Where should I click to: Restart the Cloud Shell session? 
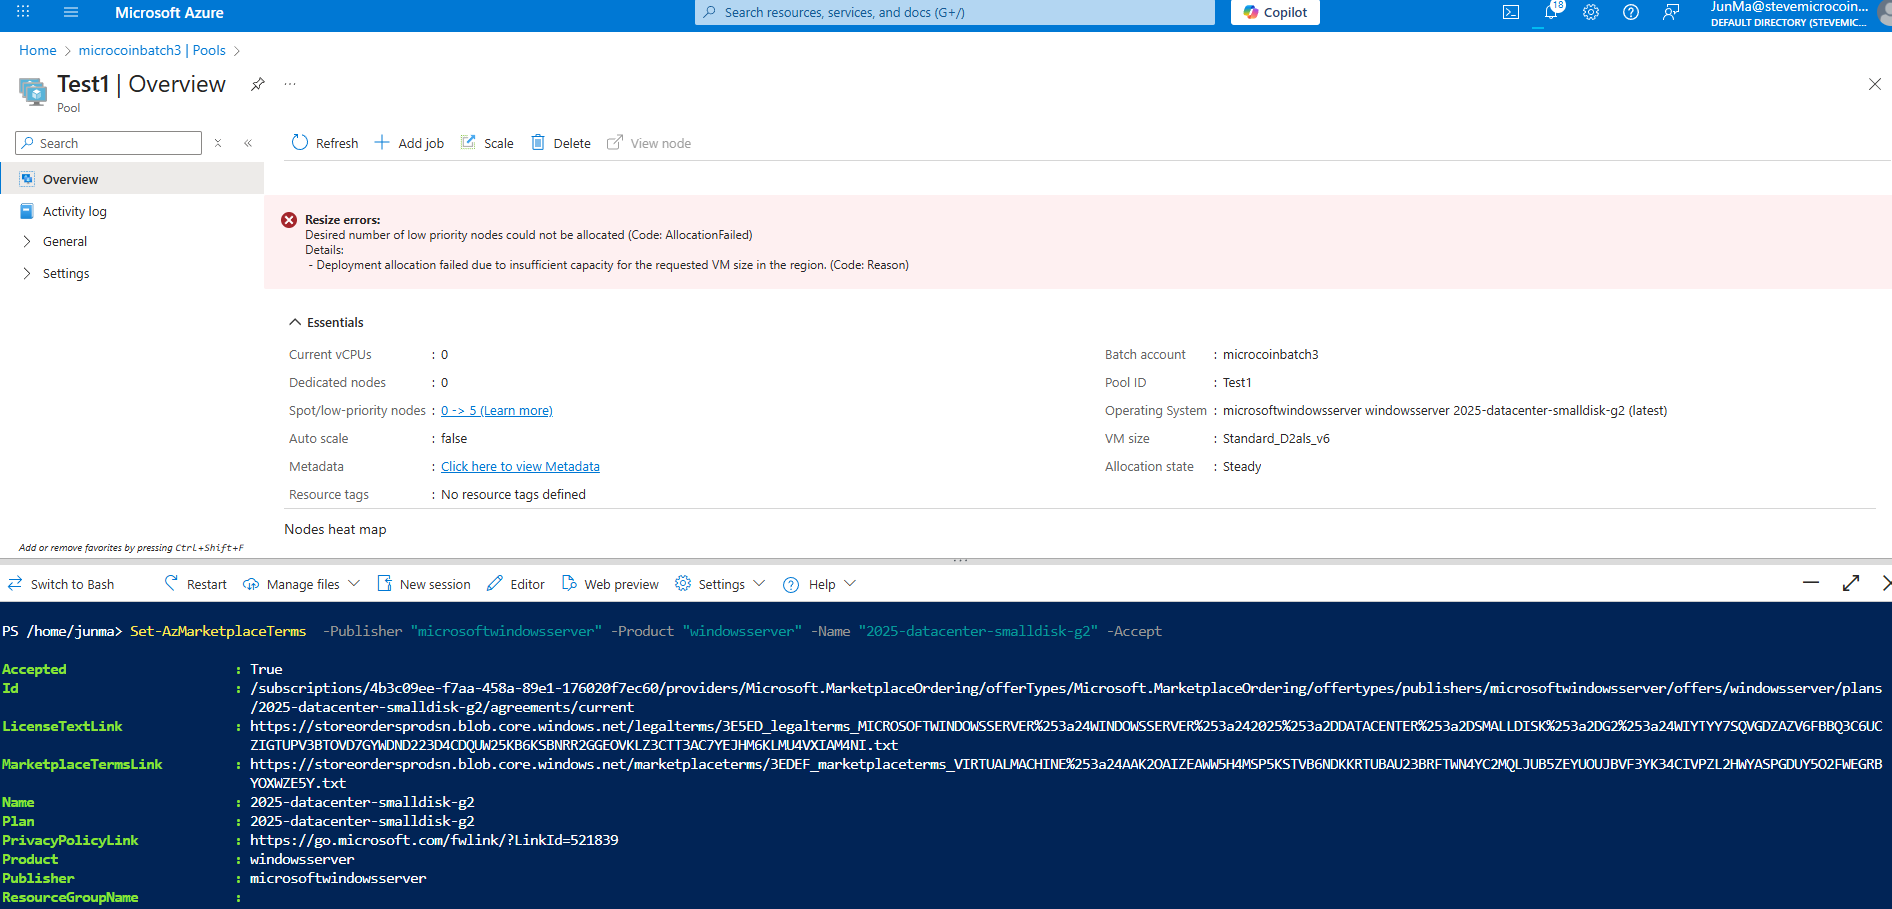click(x=196, y=584)
